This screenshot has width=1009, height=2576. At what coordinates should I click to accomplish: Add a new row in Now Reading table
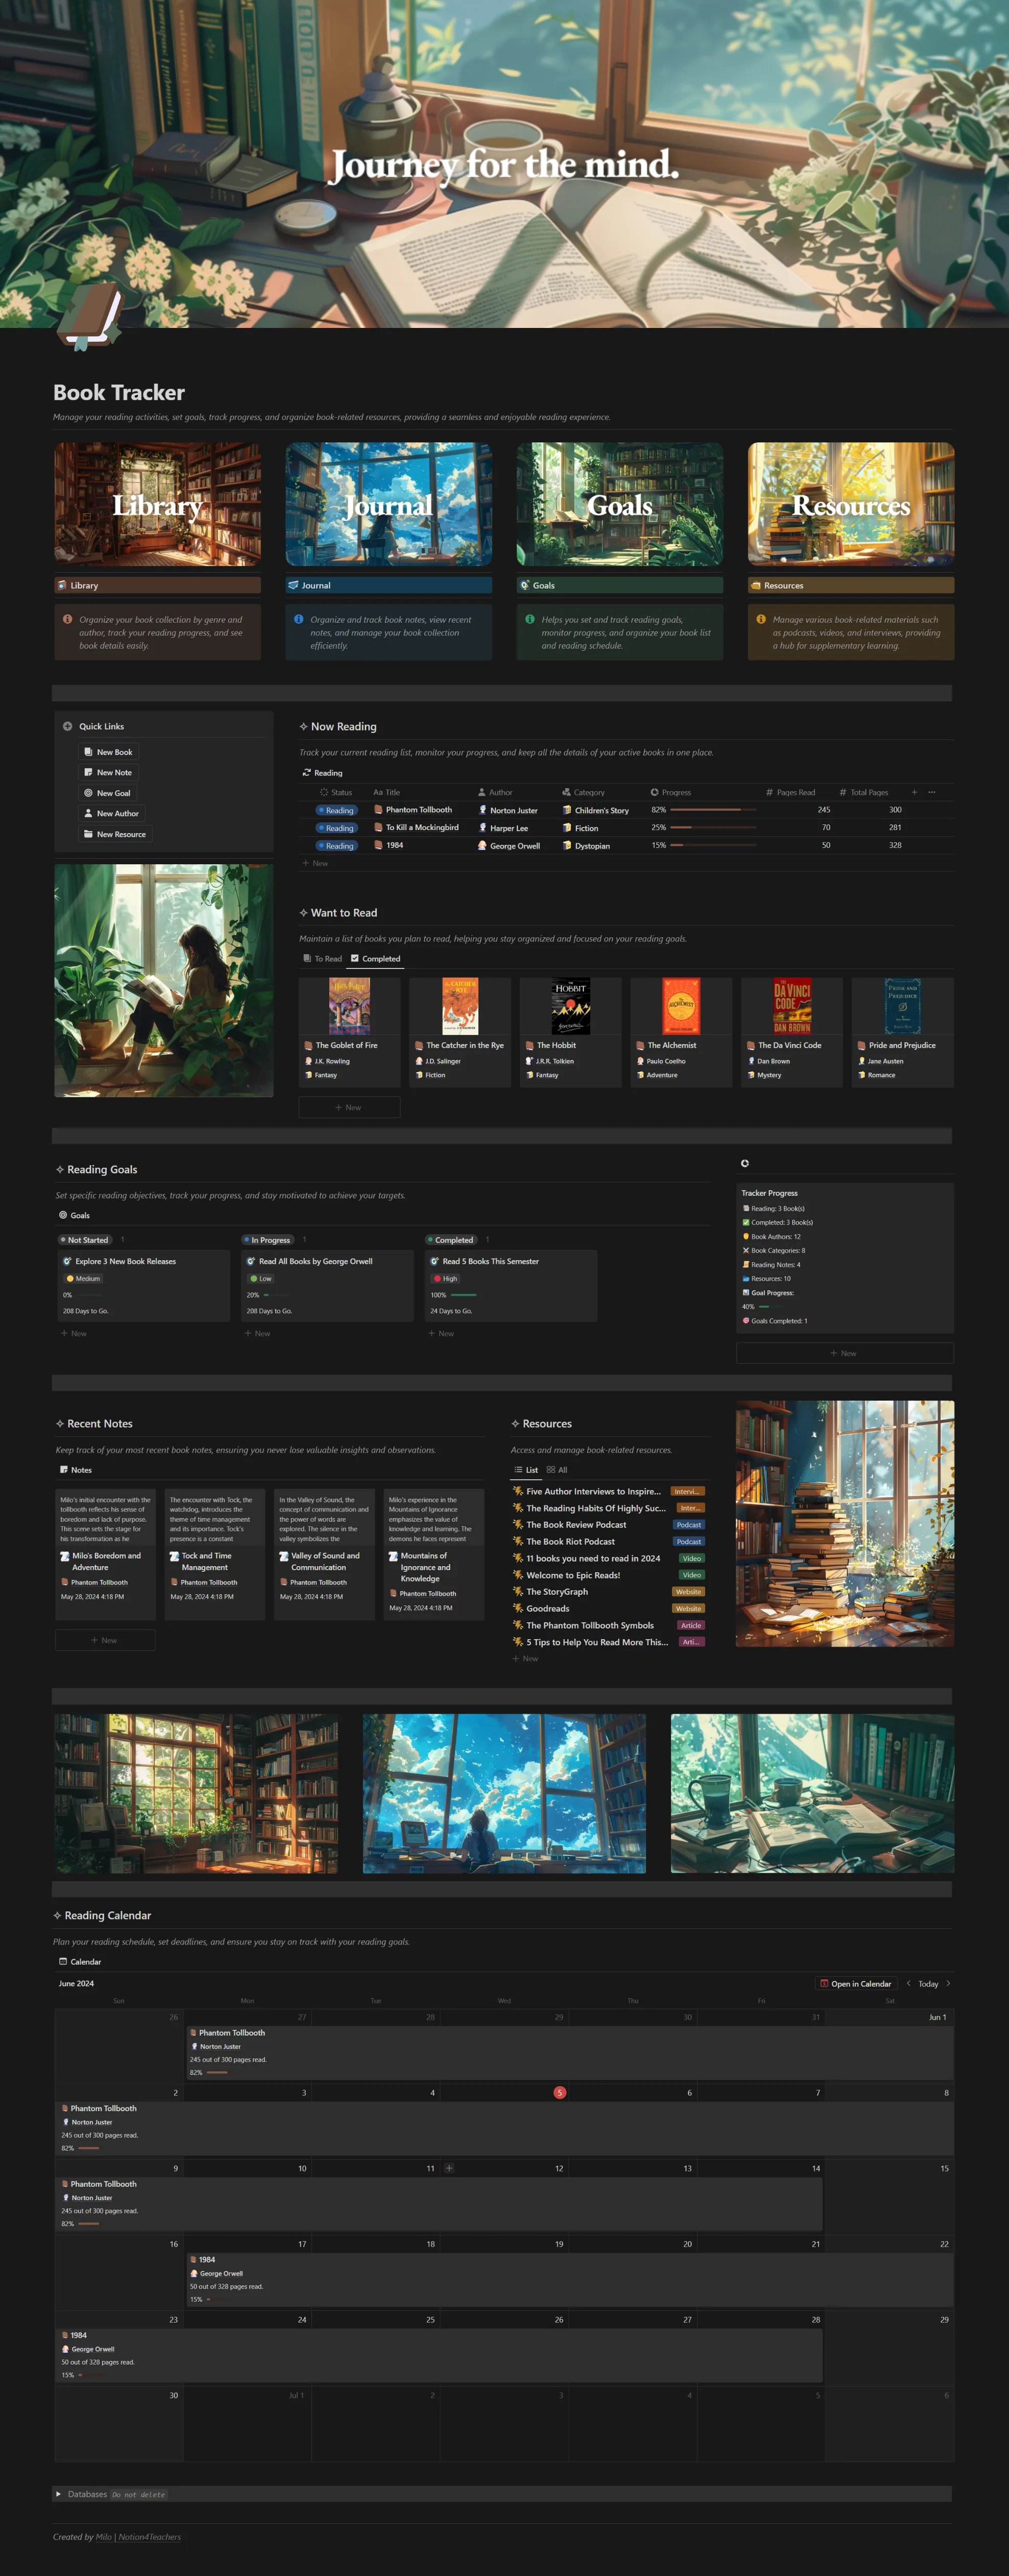click(x=315, y=863)
